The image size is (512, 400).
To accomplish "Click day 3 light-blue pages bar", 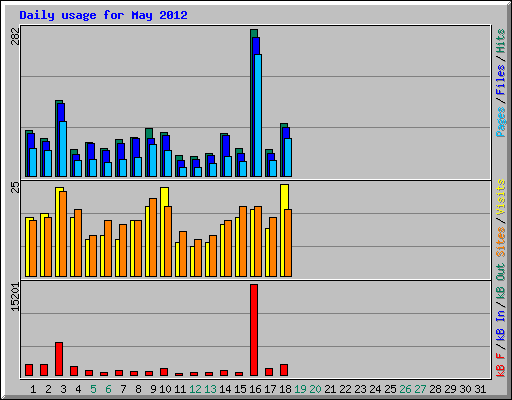I will 63,149.
